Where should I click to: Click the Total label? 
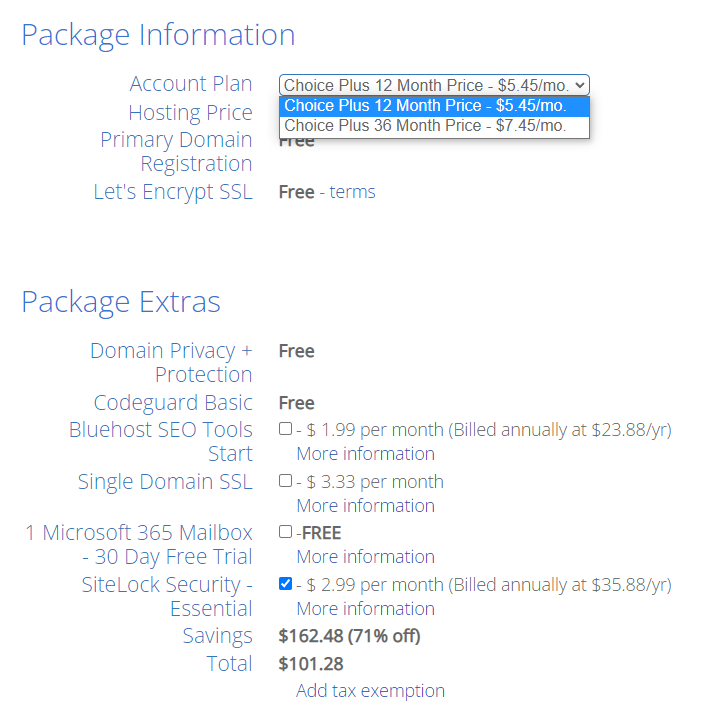click(x=230, y=664)
